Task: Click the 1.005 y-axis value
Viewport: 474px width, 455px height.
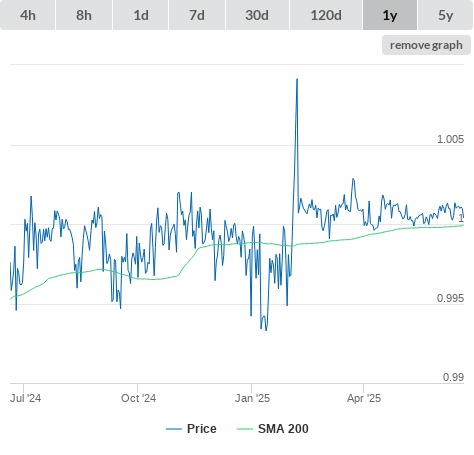Action: click(450, 139)
